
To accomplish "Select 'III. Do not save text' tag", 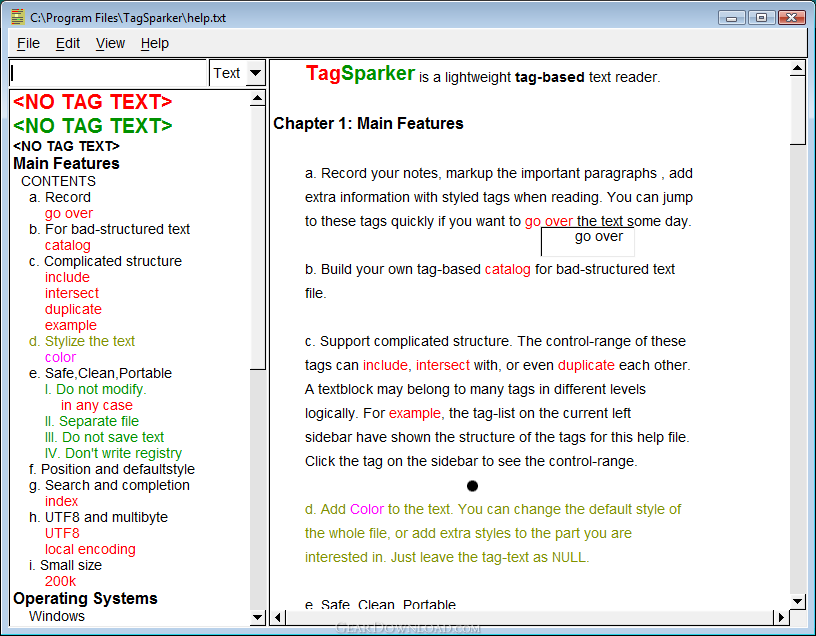I will pos(104,437).
